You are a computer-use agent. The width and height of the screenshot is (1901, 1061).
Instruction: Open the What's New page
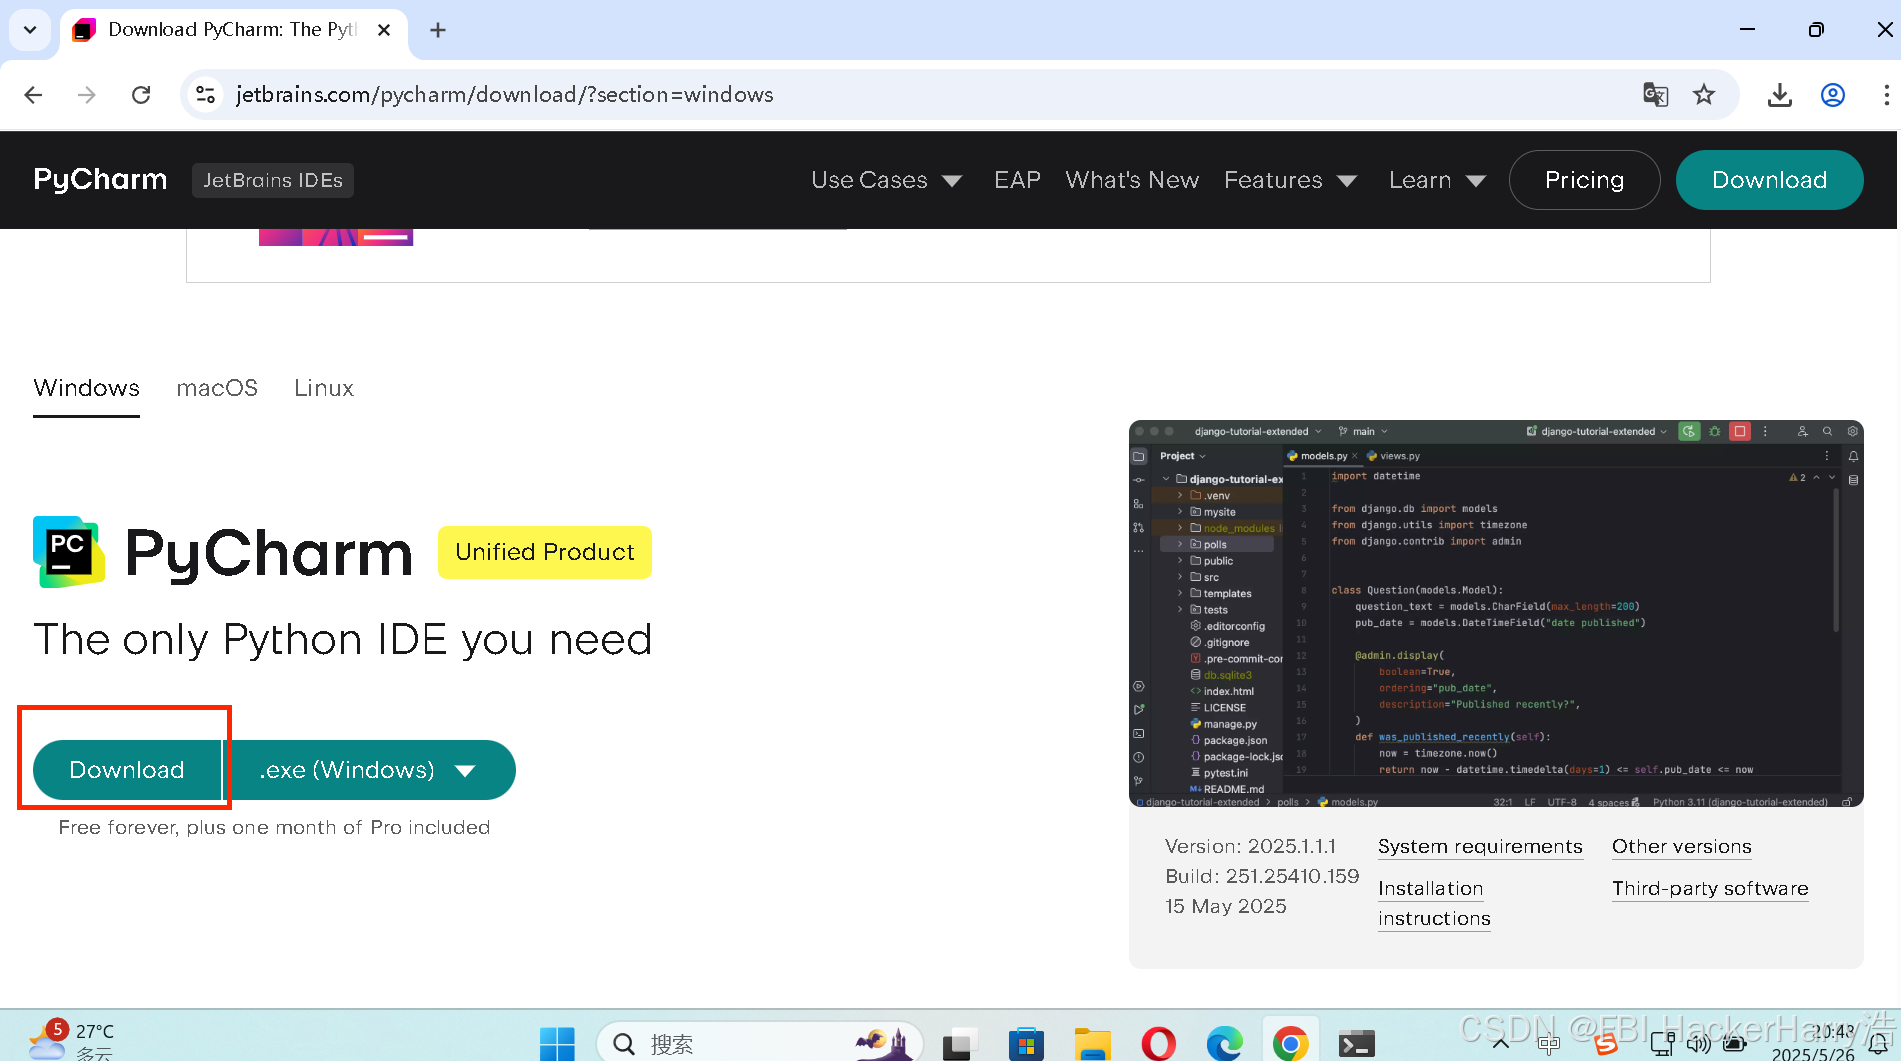[1132, 180]
